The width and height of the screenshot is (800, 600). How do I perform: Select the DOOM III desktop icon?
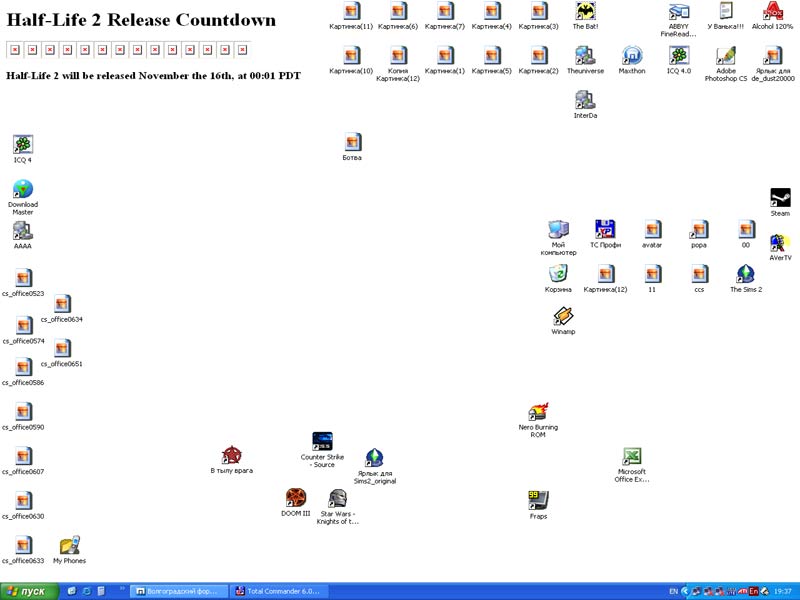295,497
